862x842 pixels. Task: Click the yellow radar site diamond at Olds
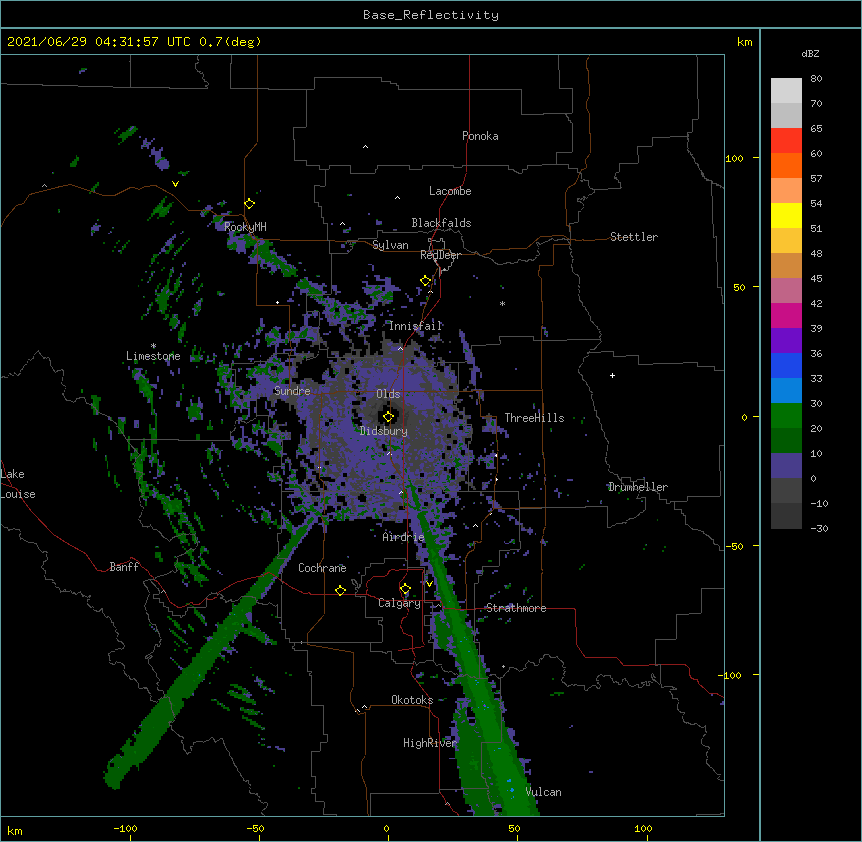click(388, 417)
